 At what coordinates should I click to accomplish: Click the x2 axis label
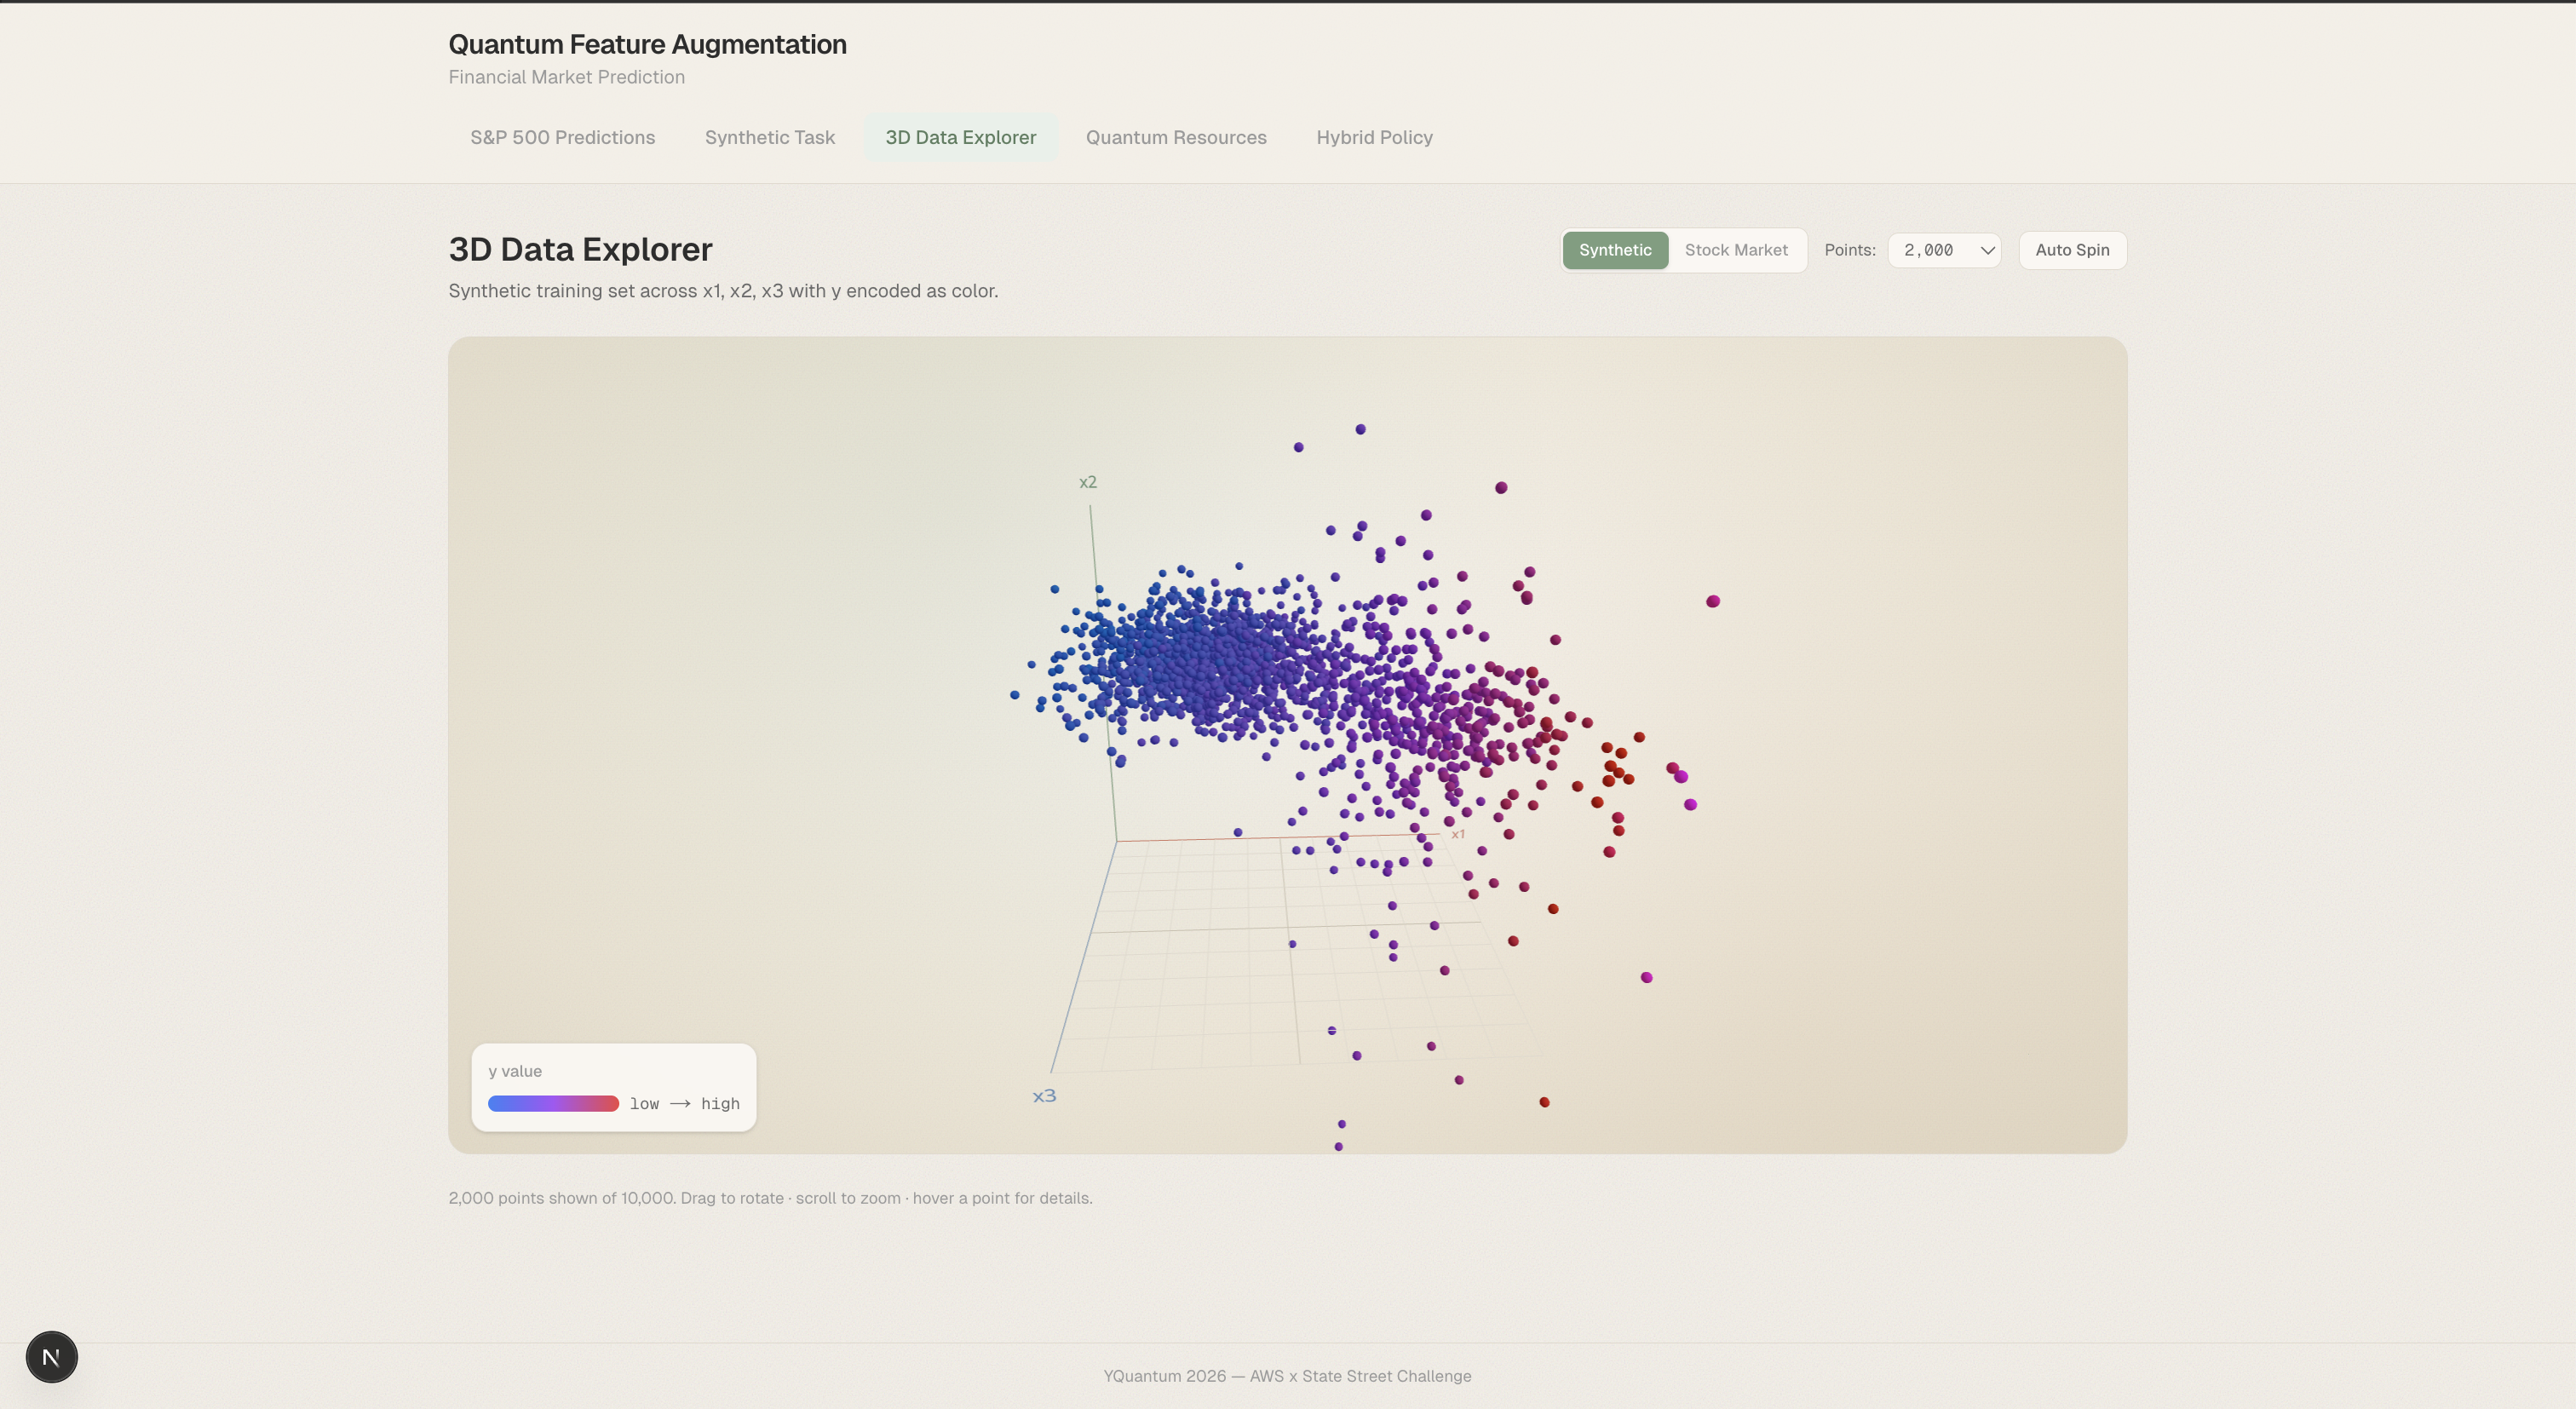coord(1087,482)
